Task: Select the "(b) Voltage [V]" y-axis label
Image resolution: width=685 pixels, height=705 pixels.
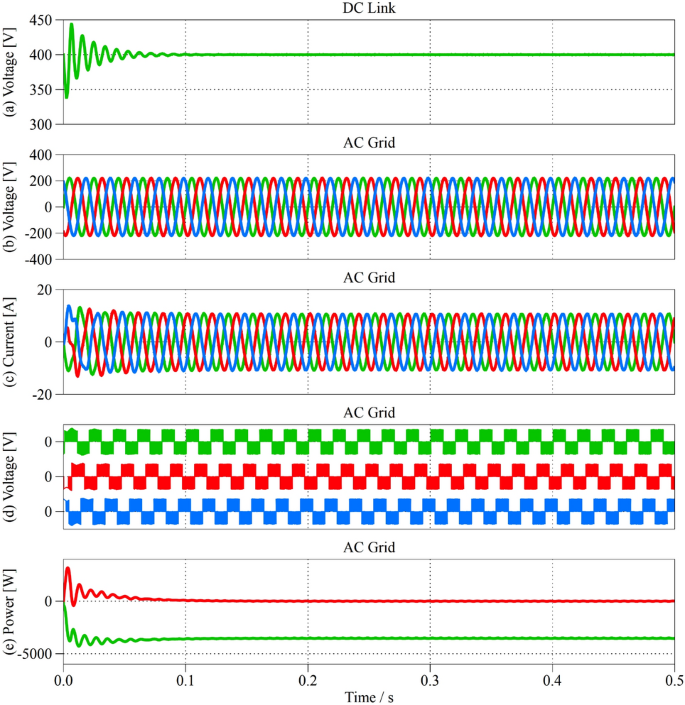Action: [x=11, y=207]
